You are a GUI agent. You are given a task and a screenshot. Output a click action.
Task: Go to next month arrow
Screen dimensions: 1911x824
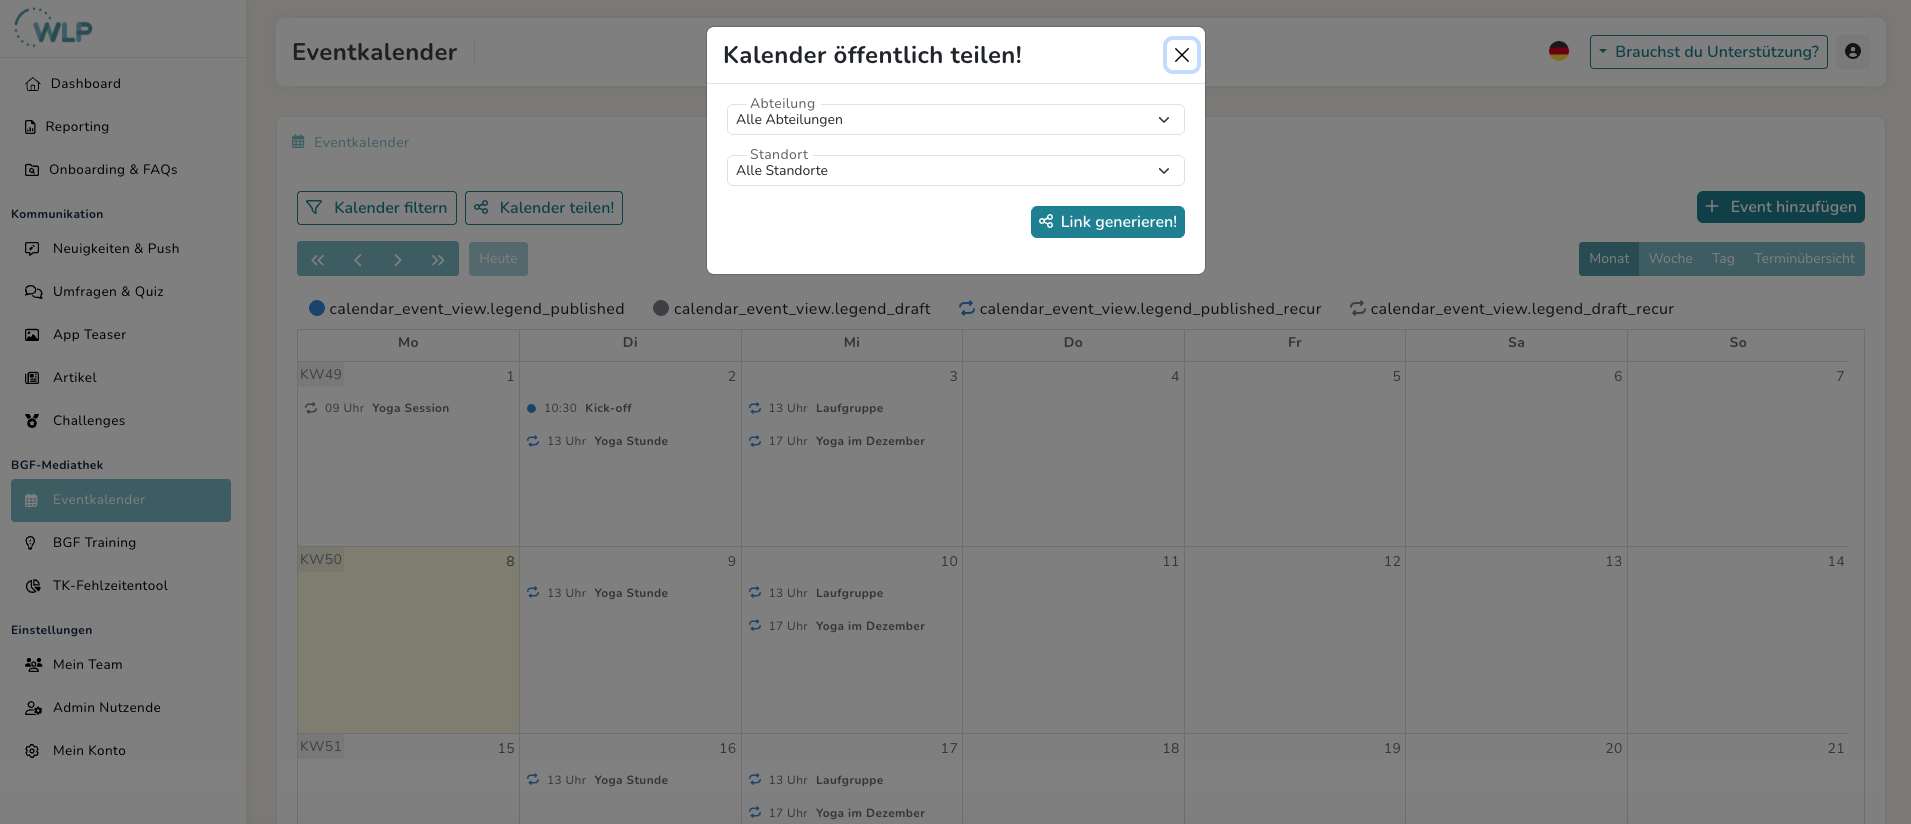pos(398,259)
